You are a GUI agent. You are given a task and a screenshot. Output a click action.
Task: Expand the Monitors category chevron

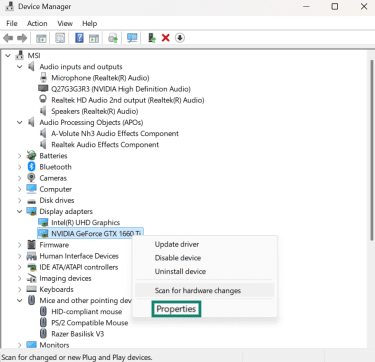[20, 345]
